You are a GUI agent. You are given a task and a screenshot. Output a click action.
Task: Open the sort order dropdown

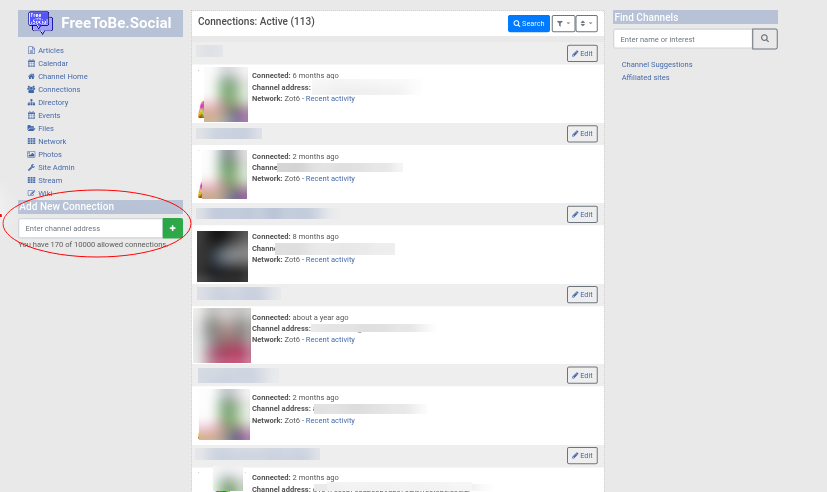click(x=586, y=23)
